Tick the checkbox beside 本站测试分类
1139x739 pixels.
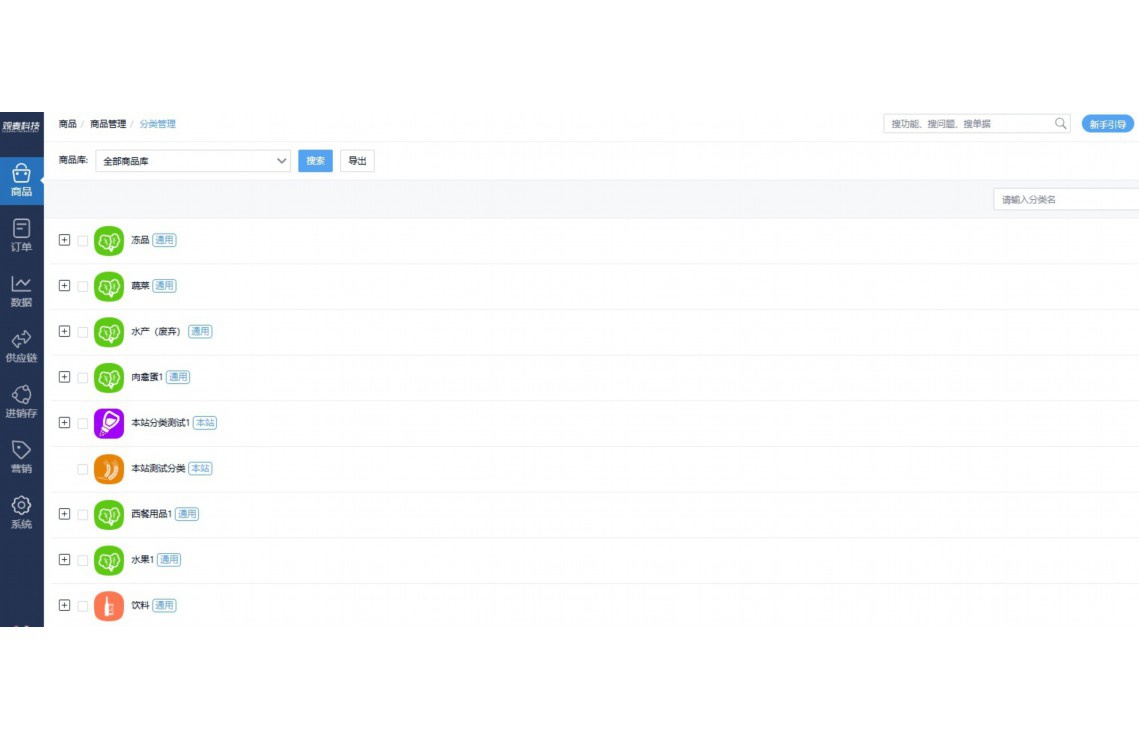tap(83, 469)
